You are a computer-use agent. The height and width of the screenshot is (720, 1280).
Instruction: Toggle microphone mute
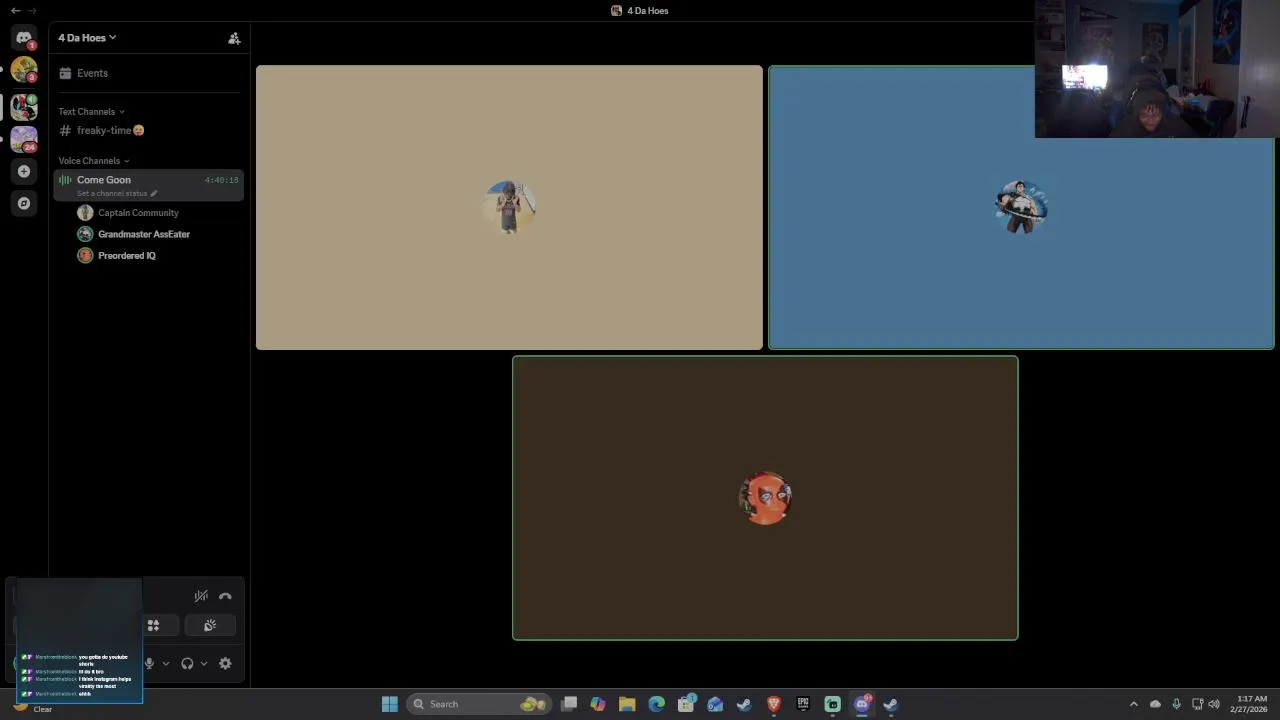coord(149,663)
